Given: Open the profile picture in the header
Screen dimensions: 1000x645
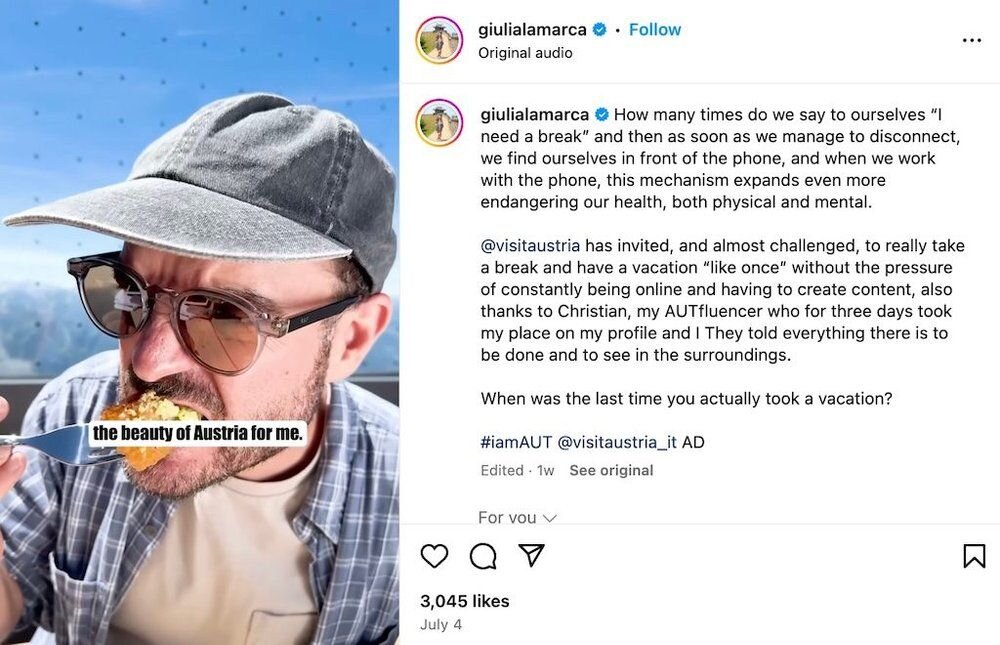Looking at the screenshot, I should [x=439, y=40].
